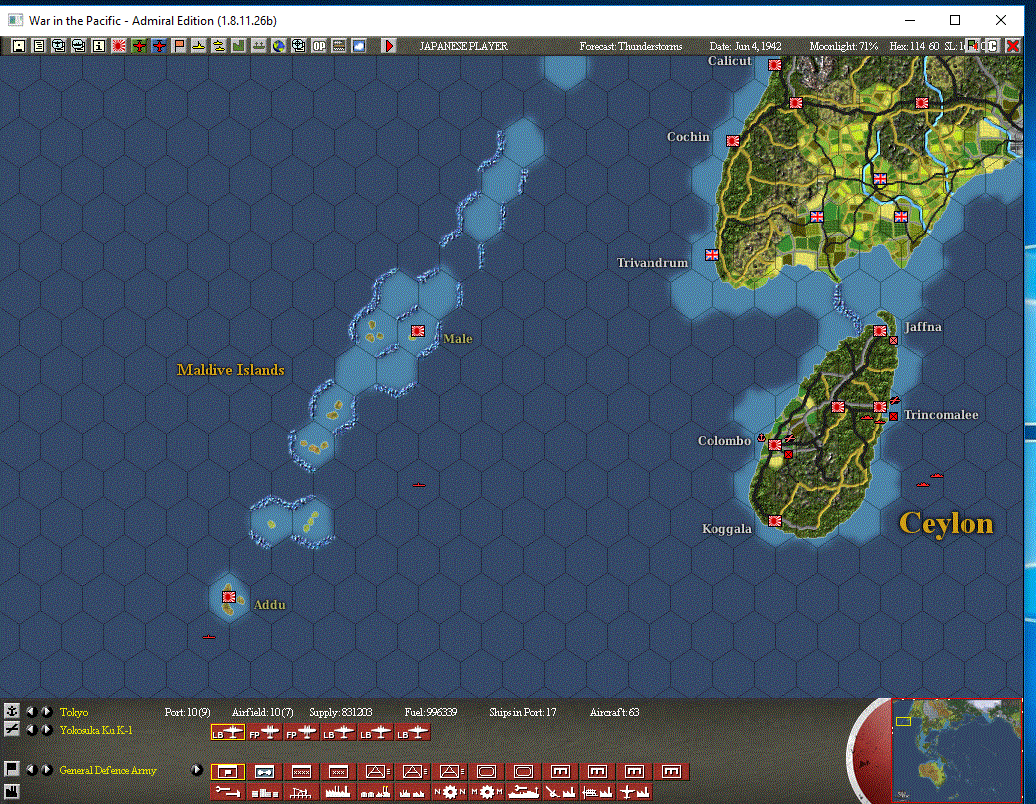The height and width of the screenshot is (804, 1036).
Task: Click the first square toolbar icon
Action: coord(18,46)
